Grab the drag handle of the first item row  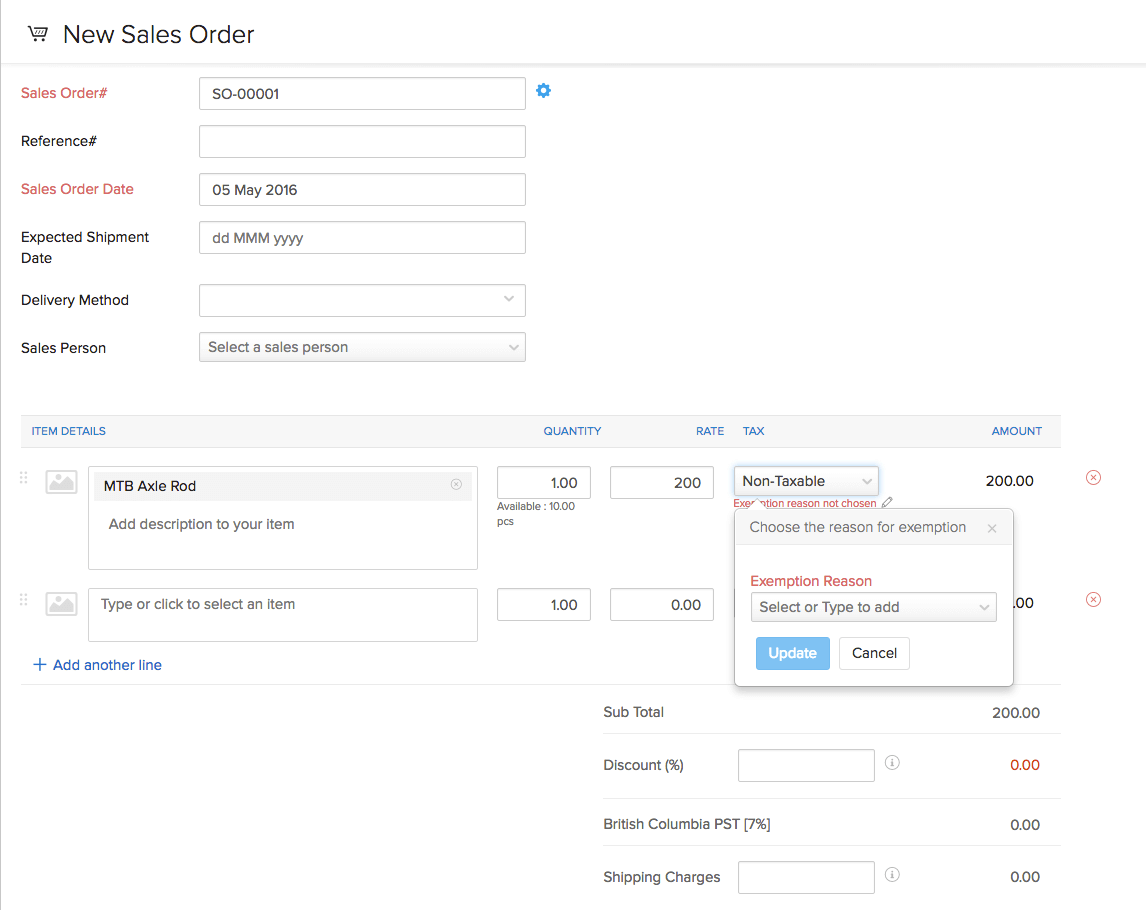click(x=23, y=477)
